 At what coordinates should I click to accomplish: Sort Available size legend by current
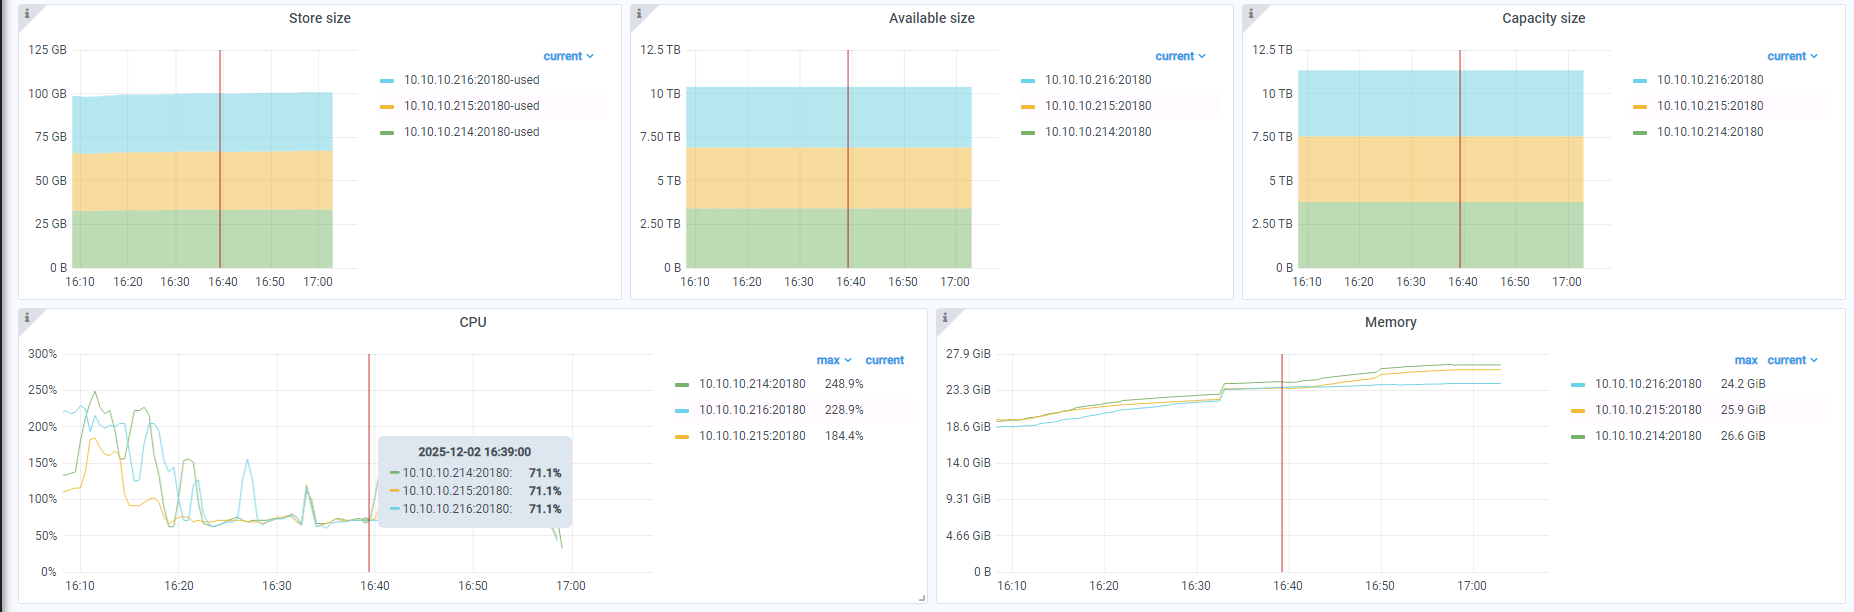pyautogui.click(x=1179, y=56)
